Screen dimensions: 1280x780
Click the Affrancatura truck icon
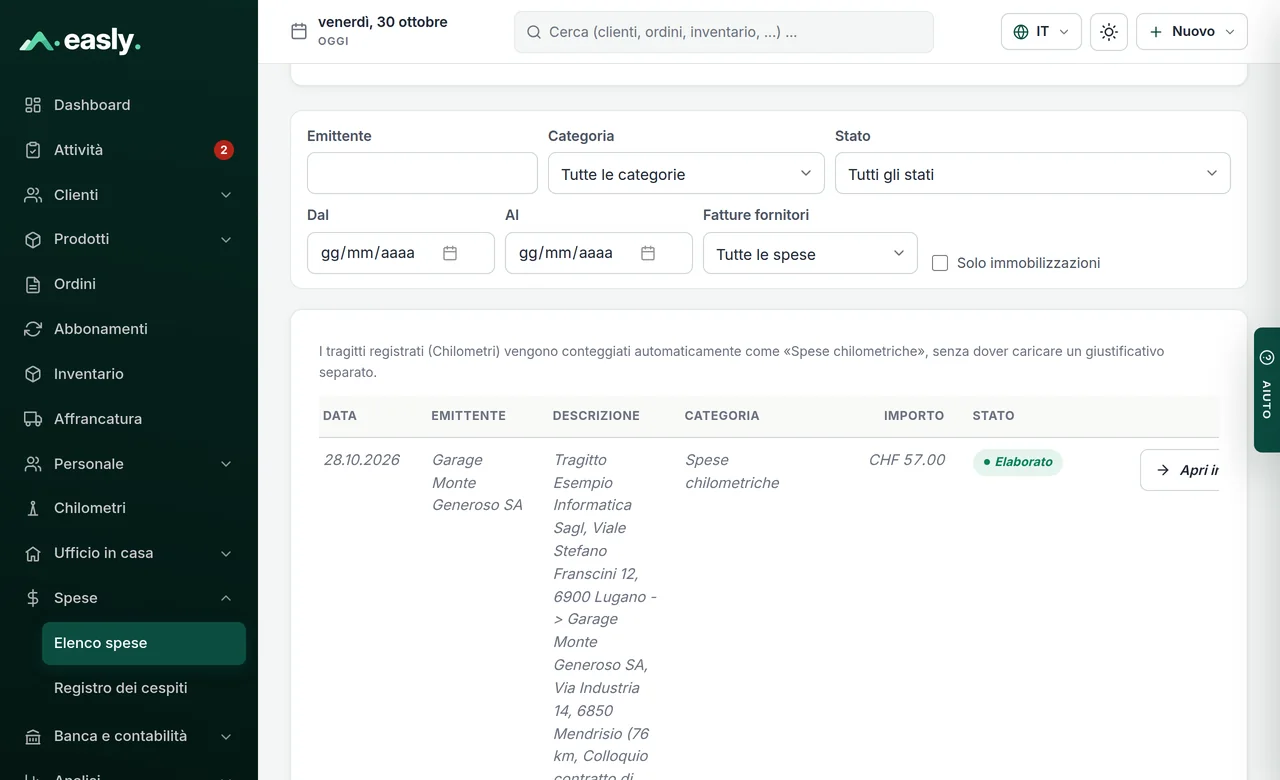coord(33,419)
